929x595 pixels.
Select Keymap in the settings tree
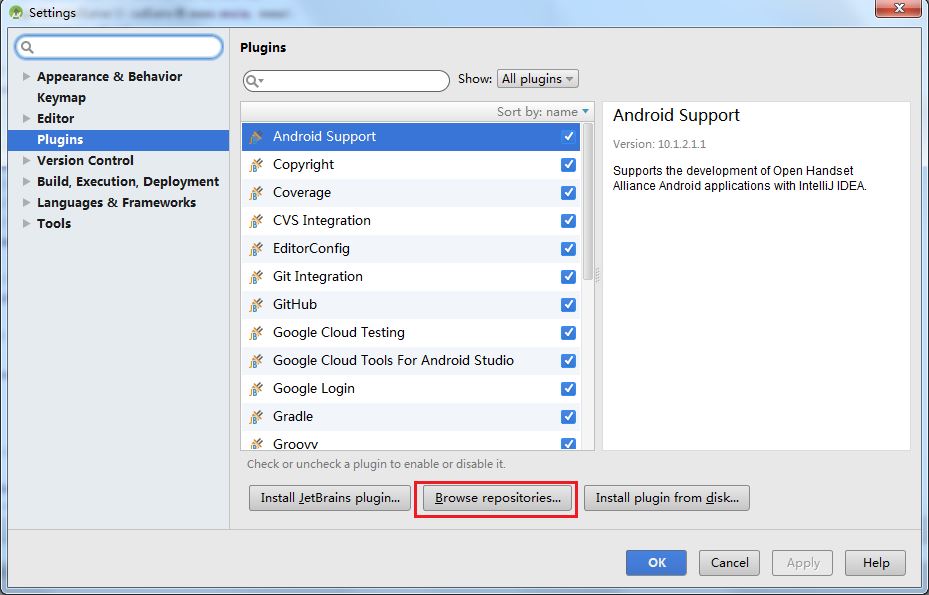tap(61, 98)
